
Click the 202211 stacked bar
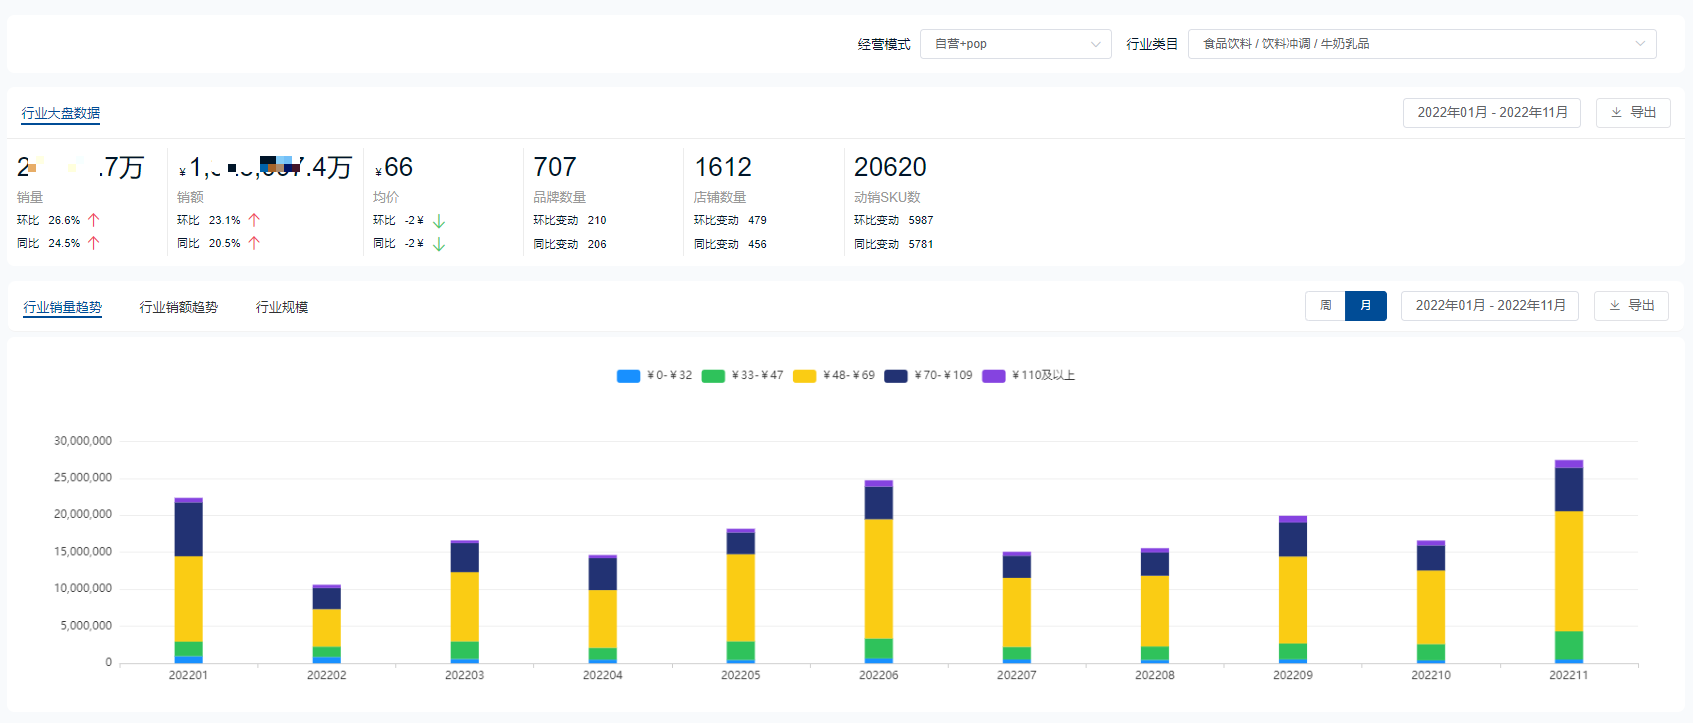[x=1569, y=562]
